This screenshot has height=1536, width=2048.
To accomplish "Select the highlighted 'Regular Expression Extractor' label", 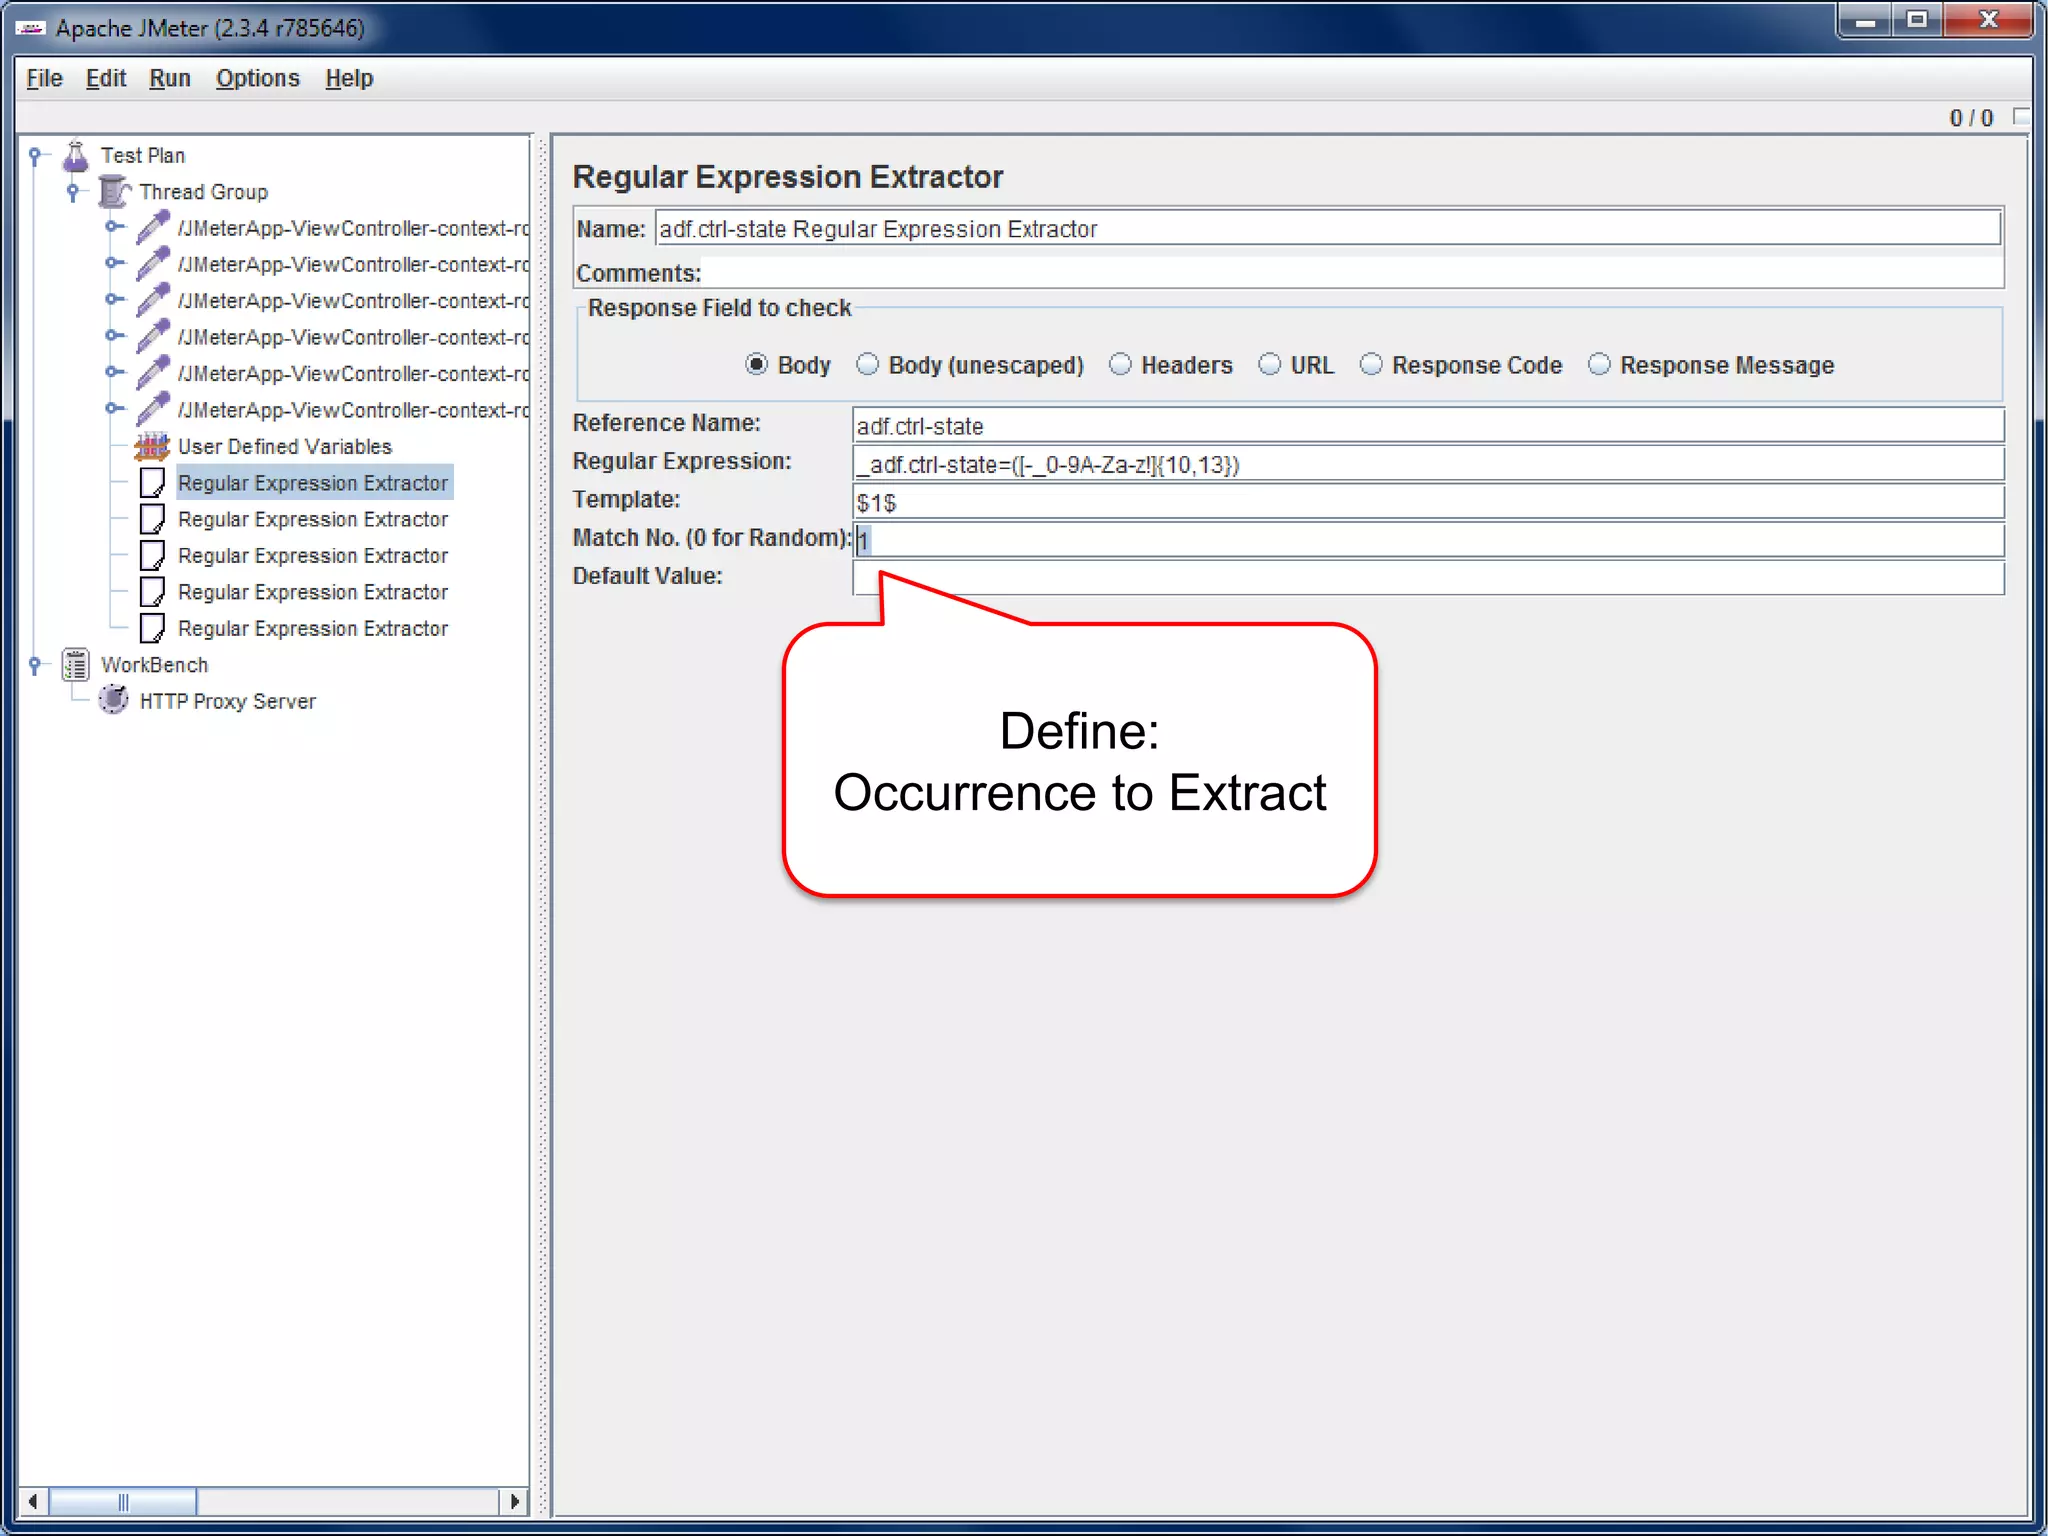I will coord(313,483).
